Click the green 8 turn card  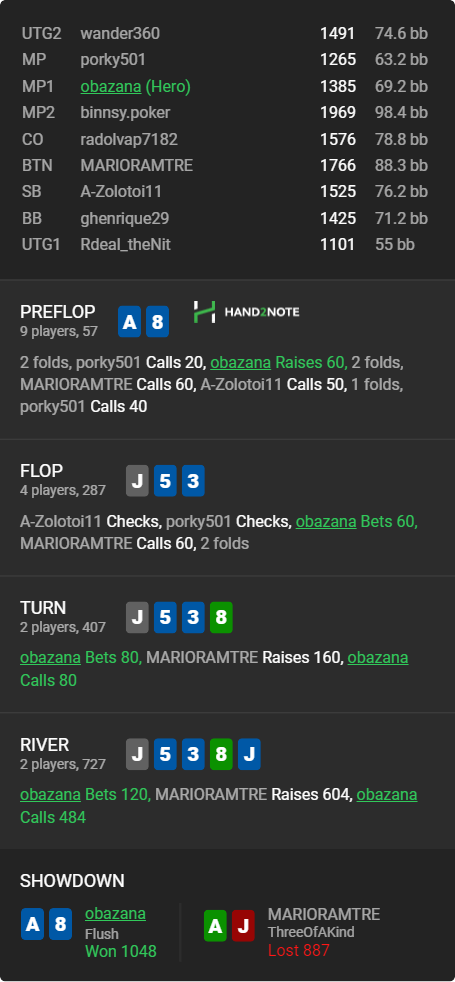[x=222, y=618]
